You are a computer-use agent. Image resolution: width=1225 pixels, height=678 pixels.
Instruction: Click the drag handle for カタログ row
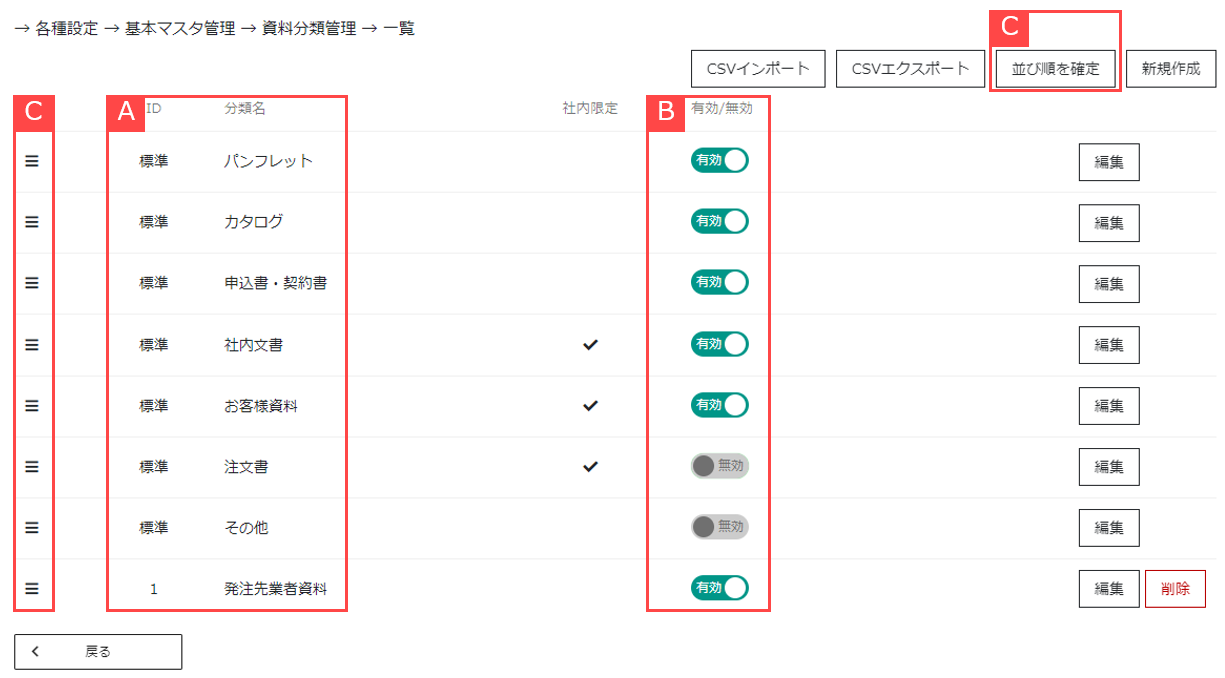point(32,222)
